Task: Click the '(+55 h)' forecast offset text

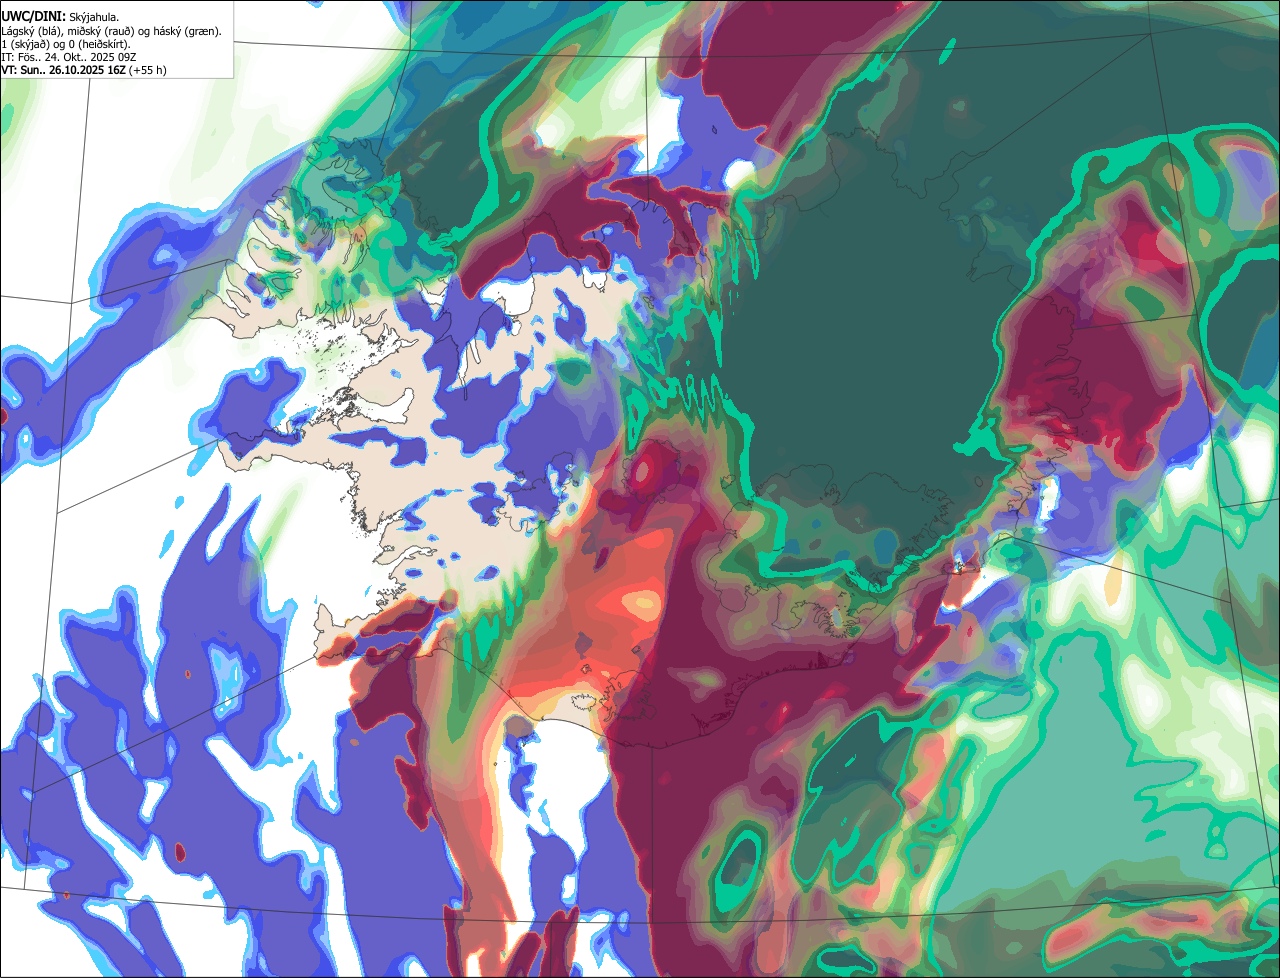Action: tap(148, 71)
